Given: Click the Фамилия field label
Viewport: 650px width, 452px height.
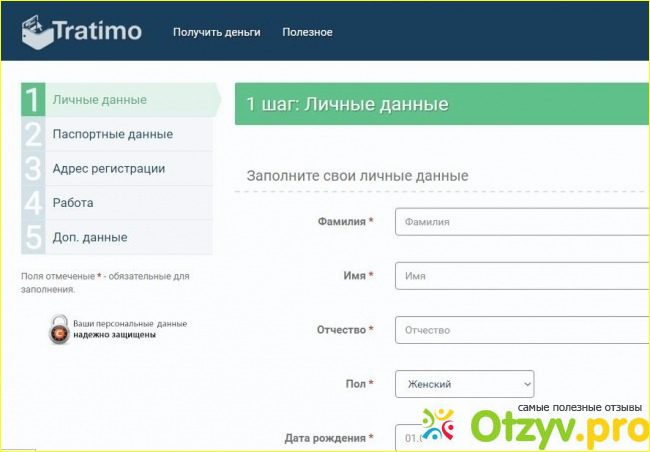Looking at the screenshot, I should (341, 221).
